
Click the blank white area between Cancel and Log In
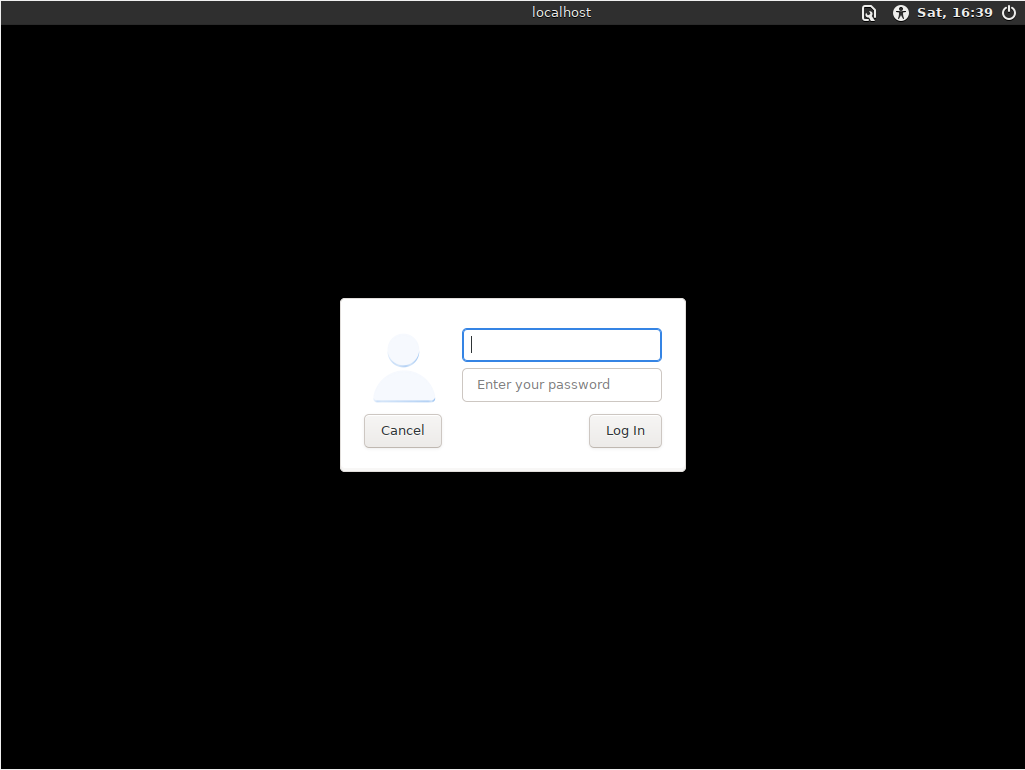point(515,431)
